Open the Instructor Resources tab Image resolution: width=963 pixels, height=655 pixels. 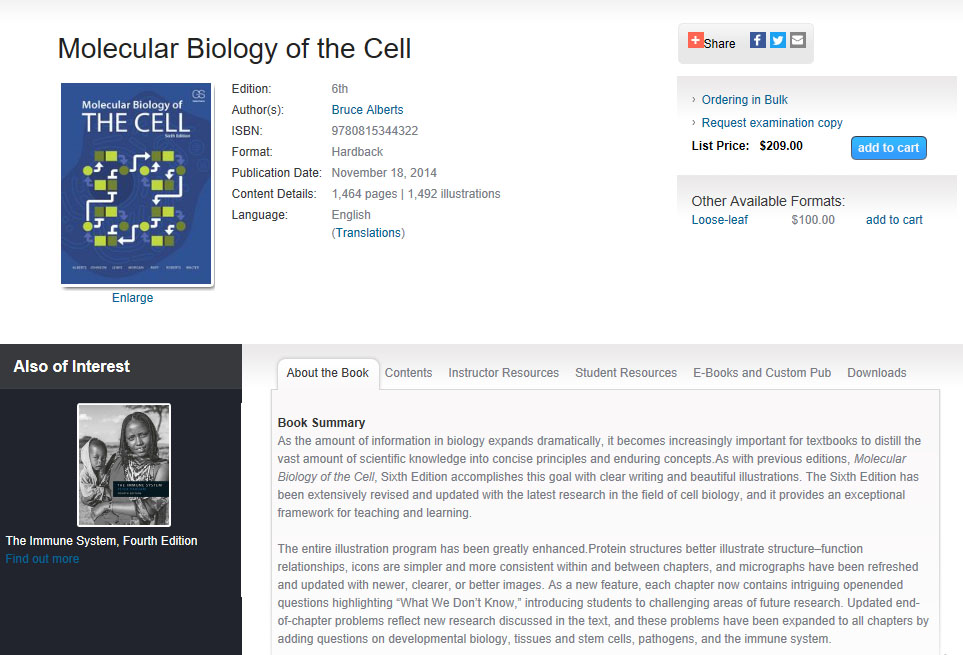503,373
